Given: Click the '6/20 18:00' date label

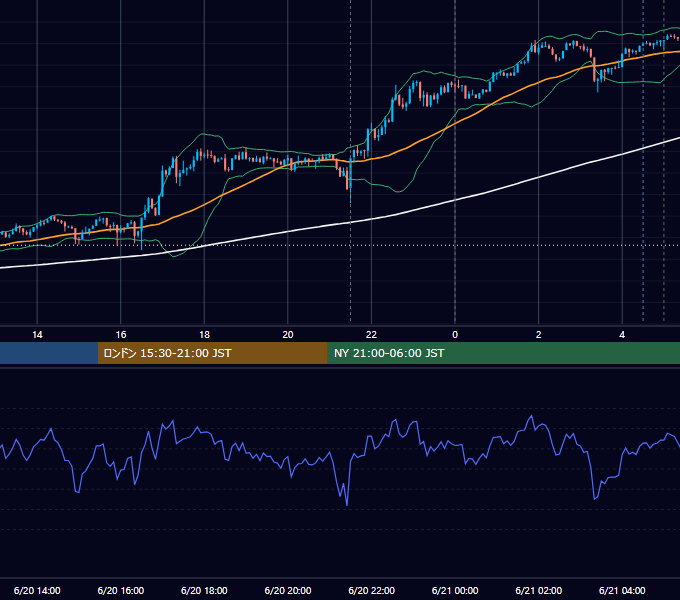Looking at the screenshot, I should click(204, 590).
